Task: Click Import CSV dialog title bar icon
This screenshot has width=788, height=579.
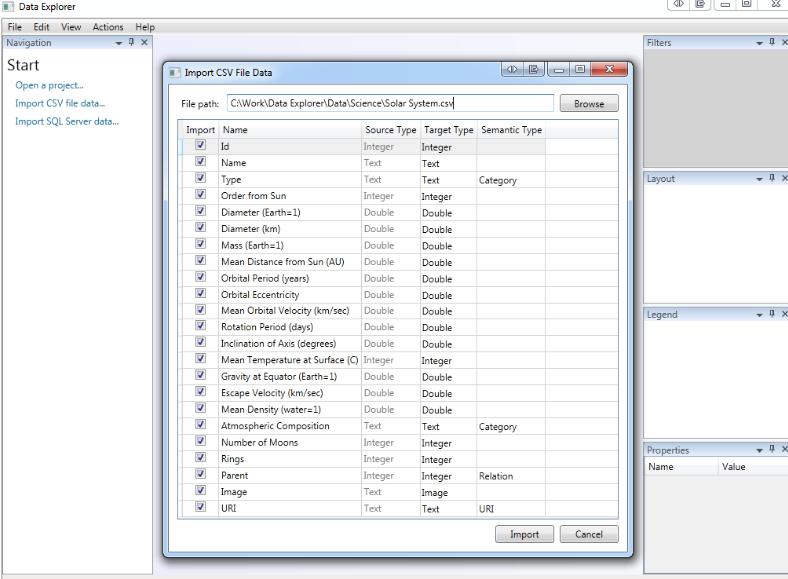Action: tap(175, 73)
